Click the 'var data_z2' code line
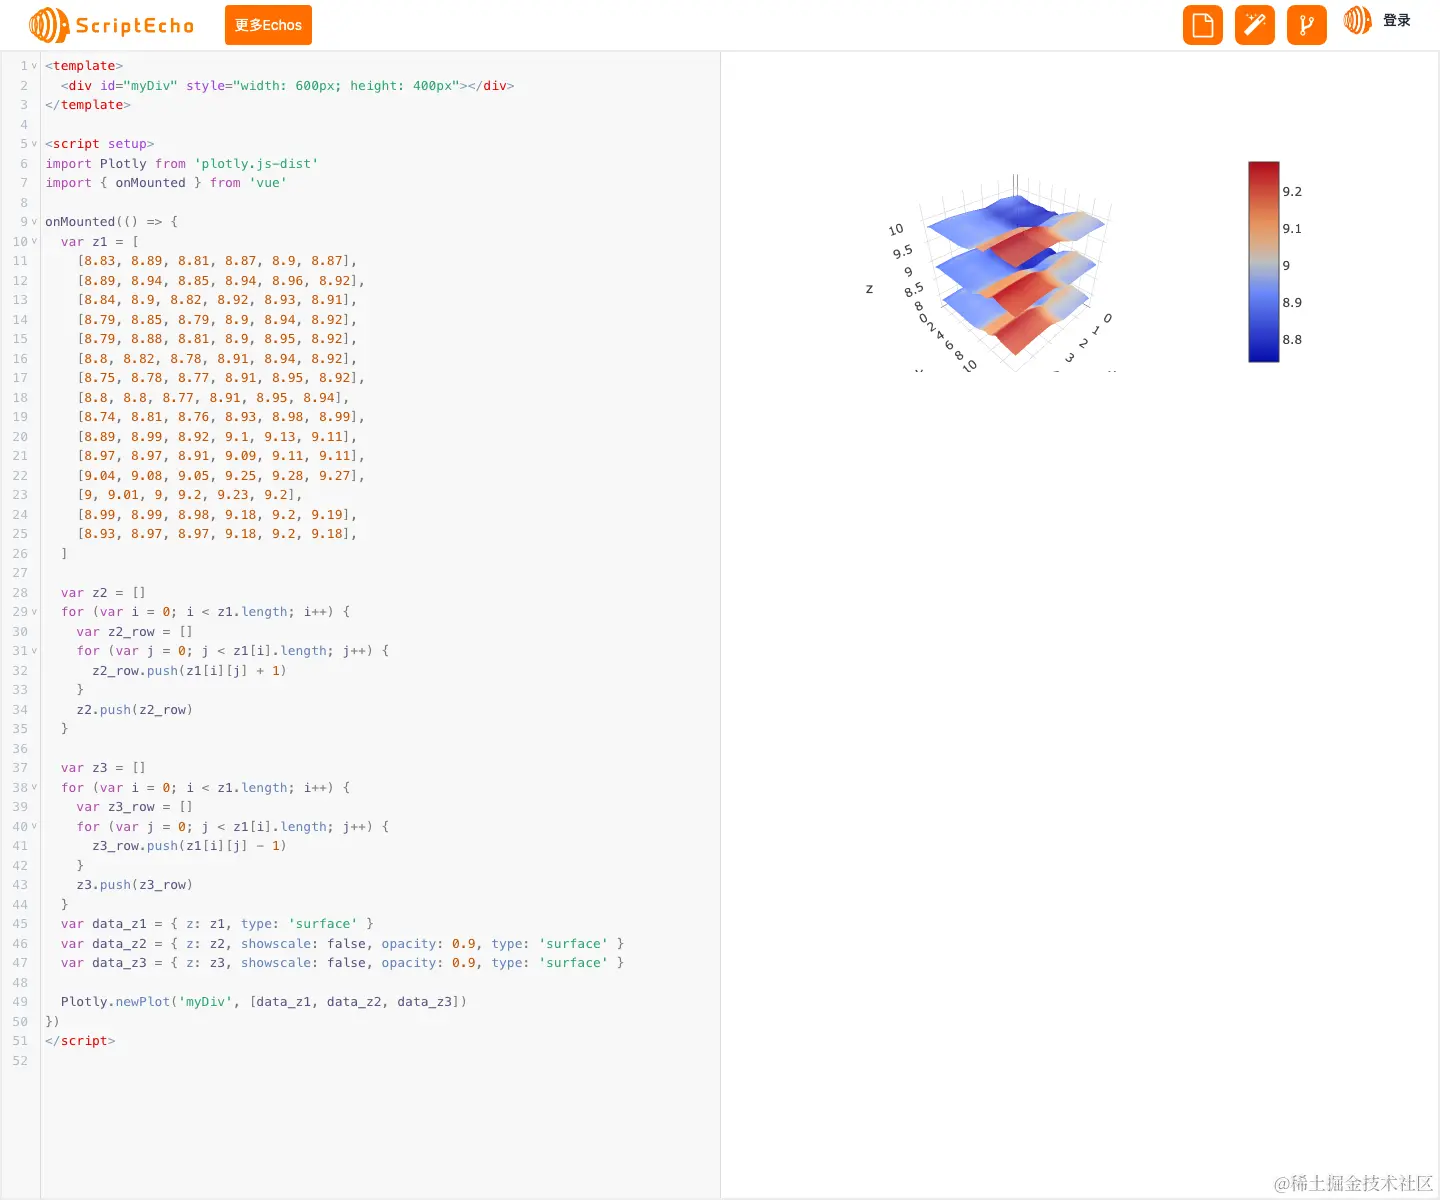This screenshot has height=1200, width=1440. click(x=342, y=943)
